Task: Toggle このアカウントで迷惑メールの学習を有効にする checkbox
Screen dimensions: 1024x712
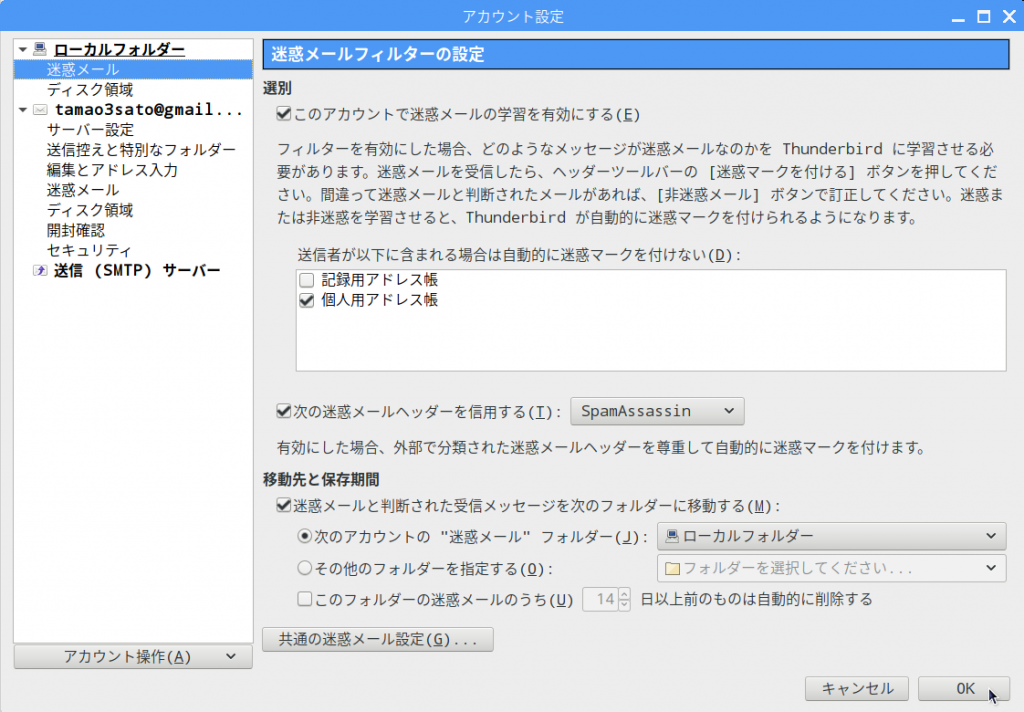Action: (283, 114)
